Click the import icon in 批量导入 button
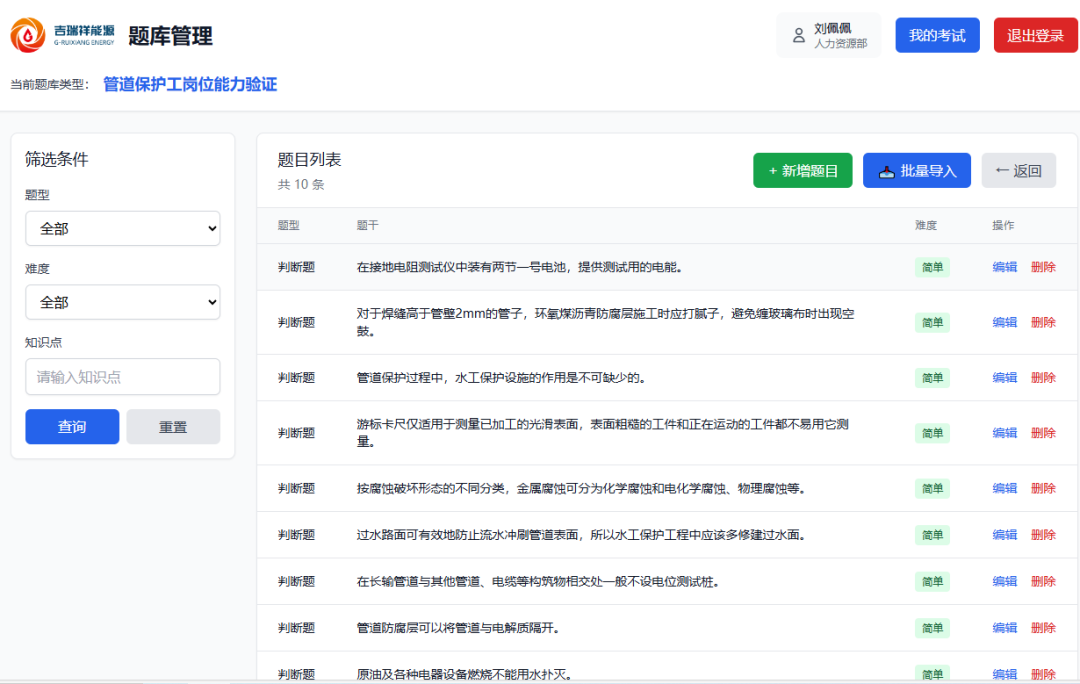Screen dimensions: 1080x684 [x=886, y=171]
